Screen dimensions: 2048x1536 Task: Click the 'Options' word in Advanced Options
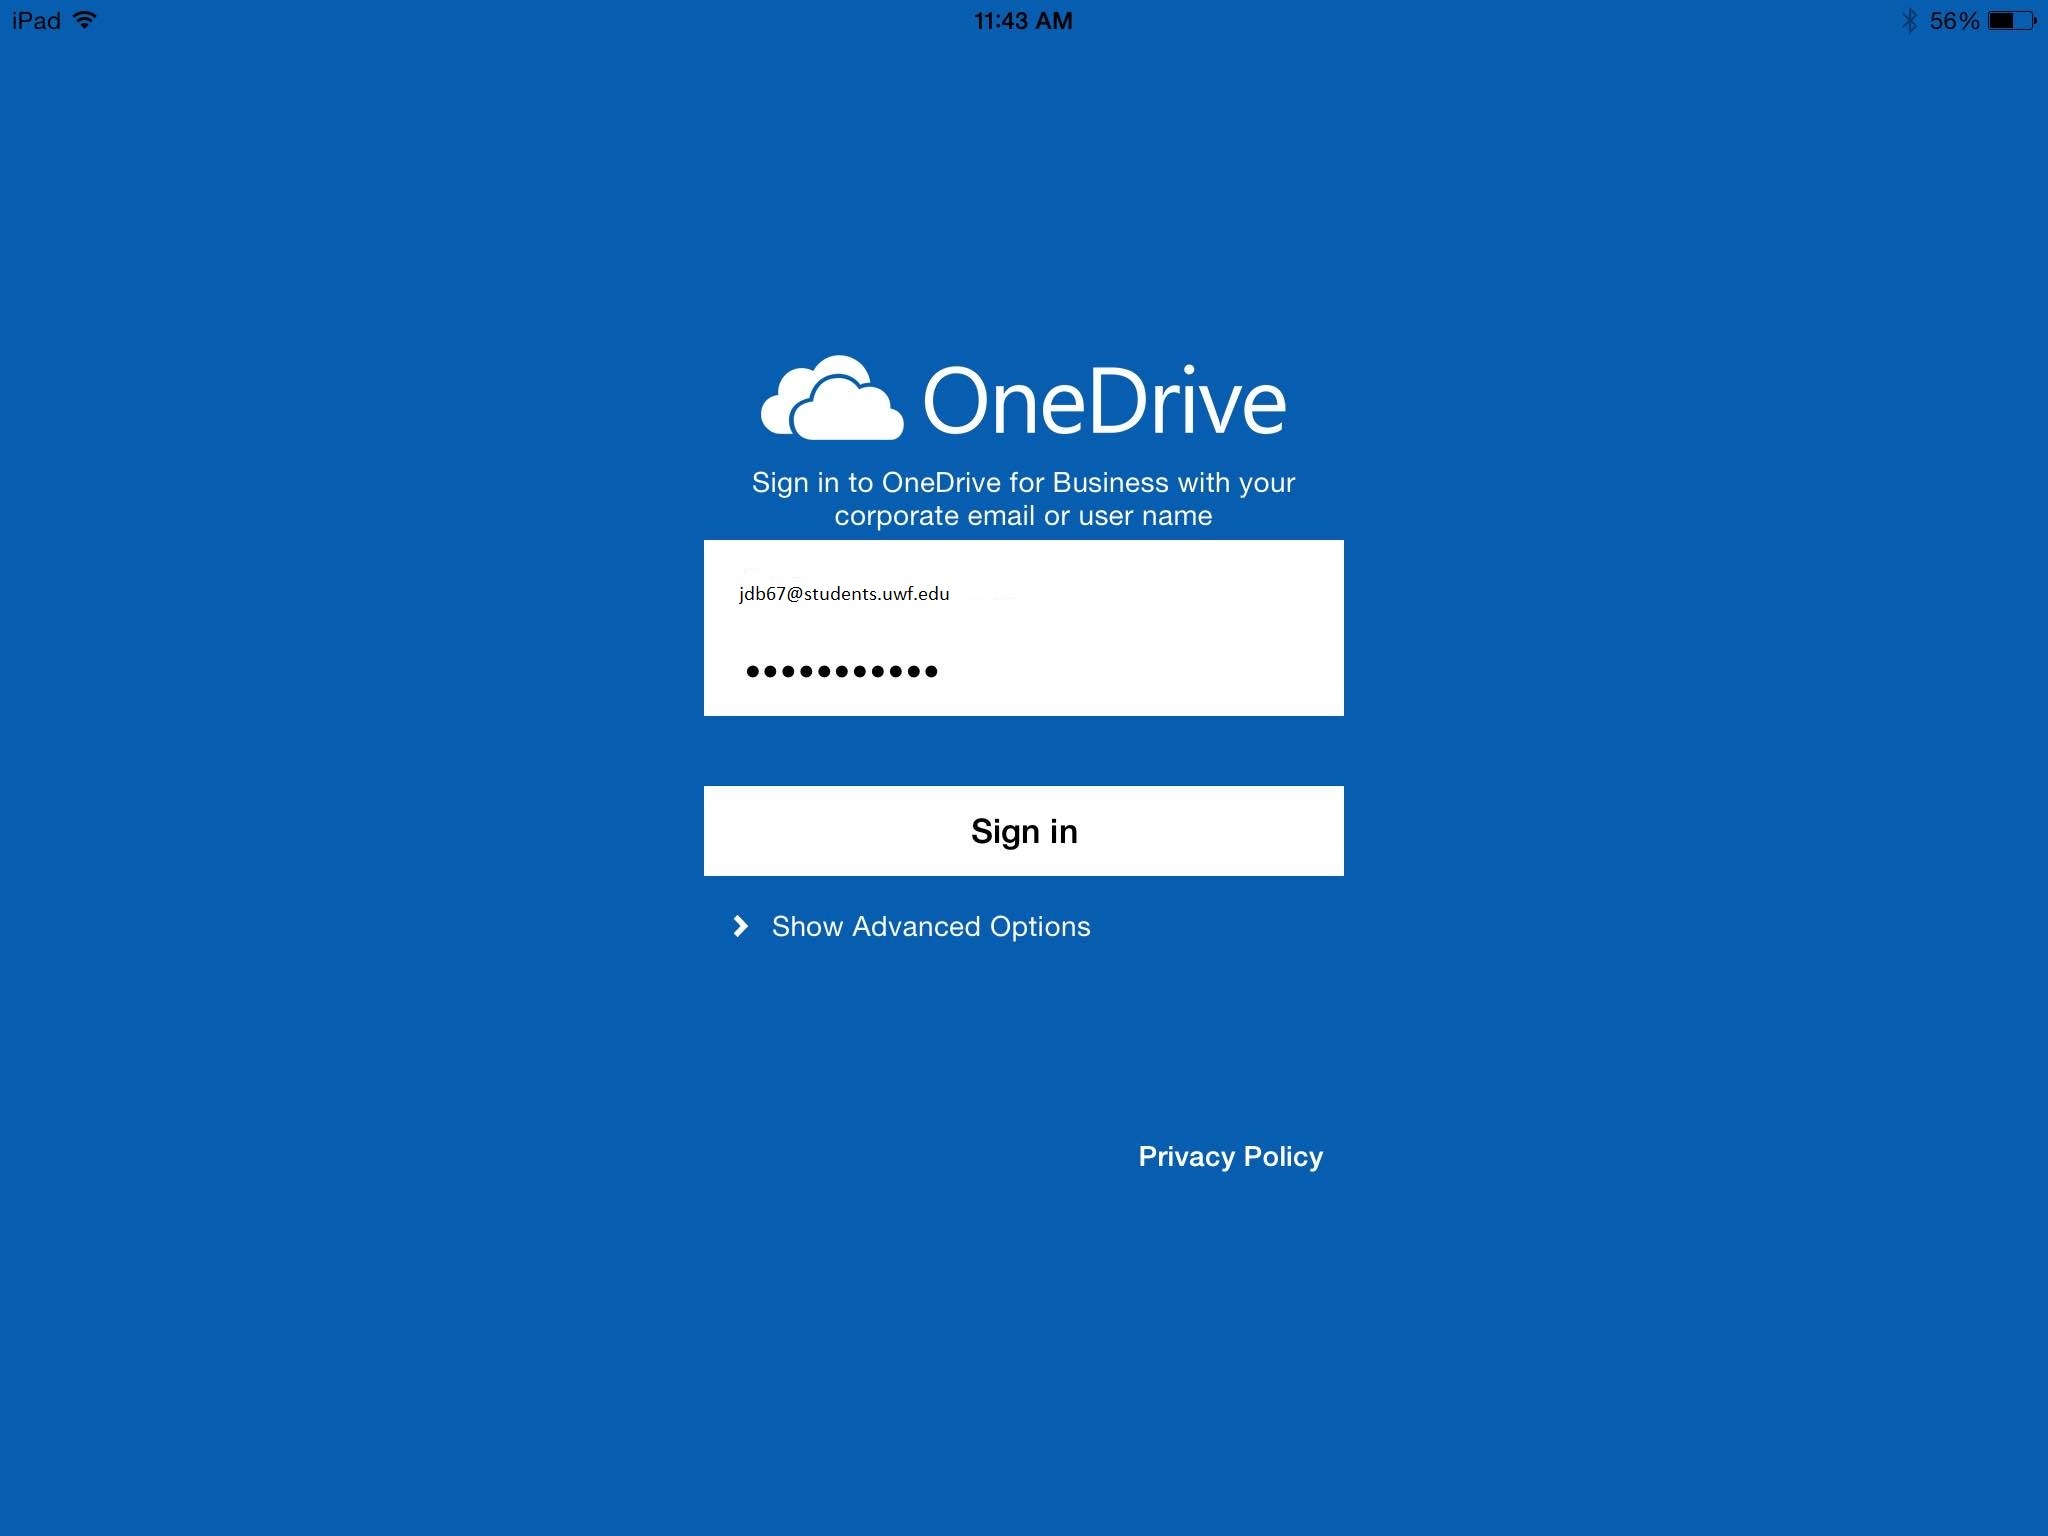point(1040,926)
